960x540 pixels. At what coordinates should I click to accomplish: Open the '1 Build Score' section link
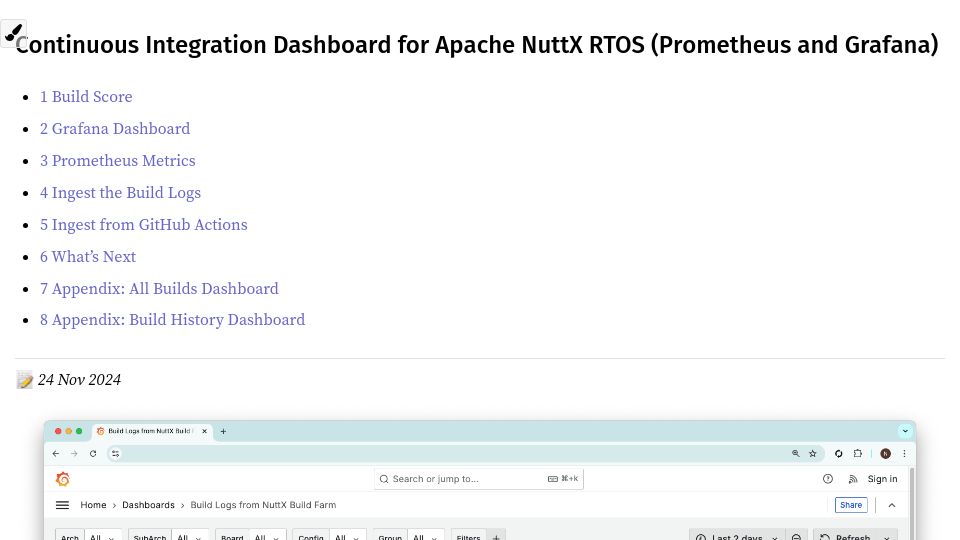tap(86, 97)
